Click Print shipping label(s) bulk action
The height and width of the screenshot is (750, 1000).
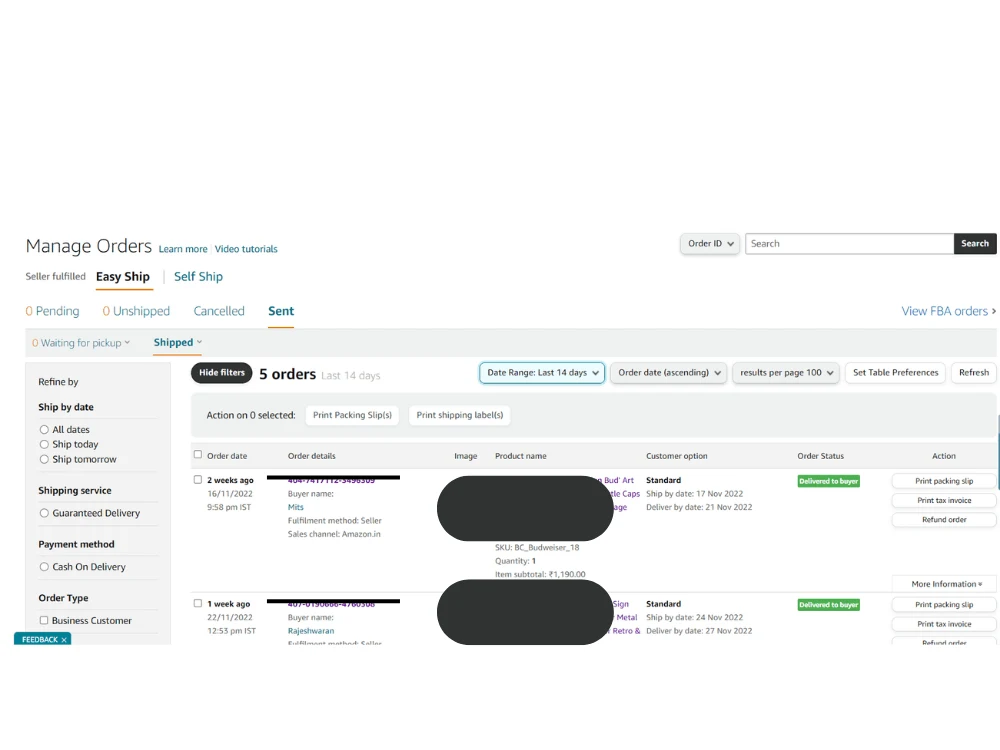tap(460, 415)
